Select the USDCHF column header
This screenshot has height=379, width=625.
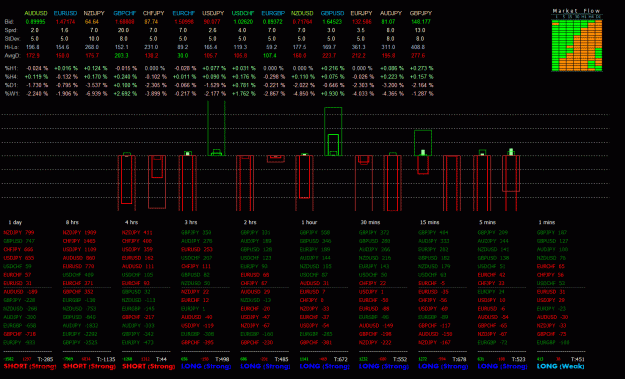click(x=243, y=13)
